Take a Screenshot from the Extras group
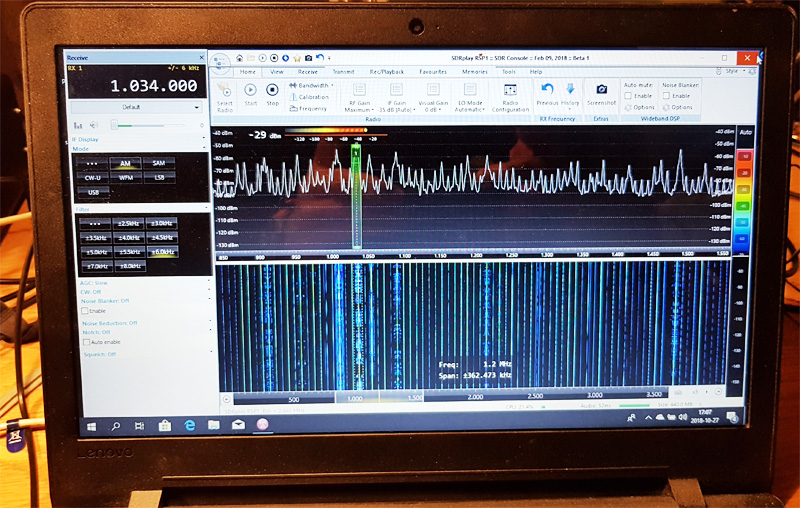Viewport: 800px width, 508px height. click(x=602, y=94)
